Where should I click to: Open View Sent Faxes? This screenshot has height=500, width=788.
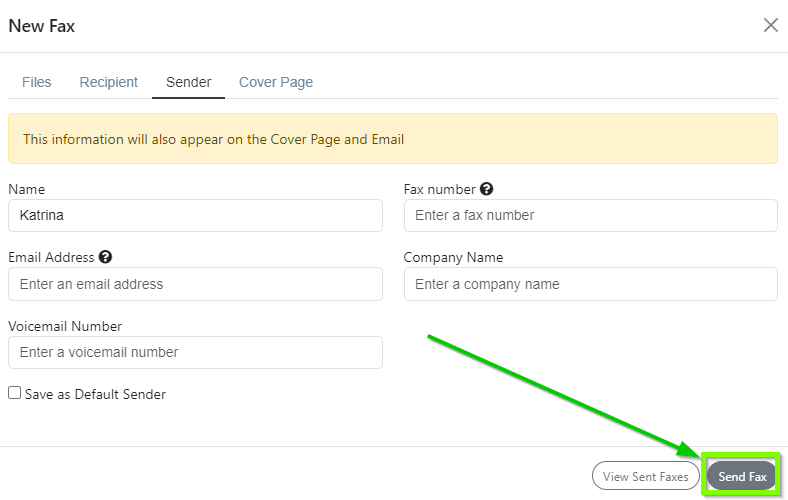[x=645, y=477]
